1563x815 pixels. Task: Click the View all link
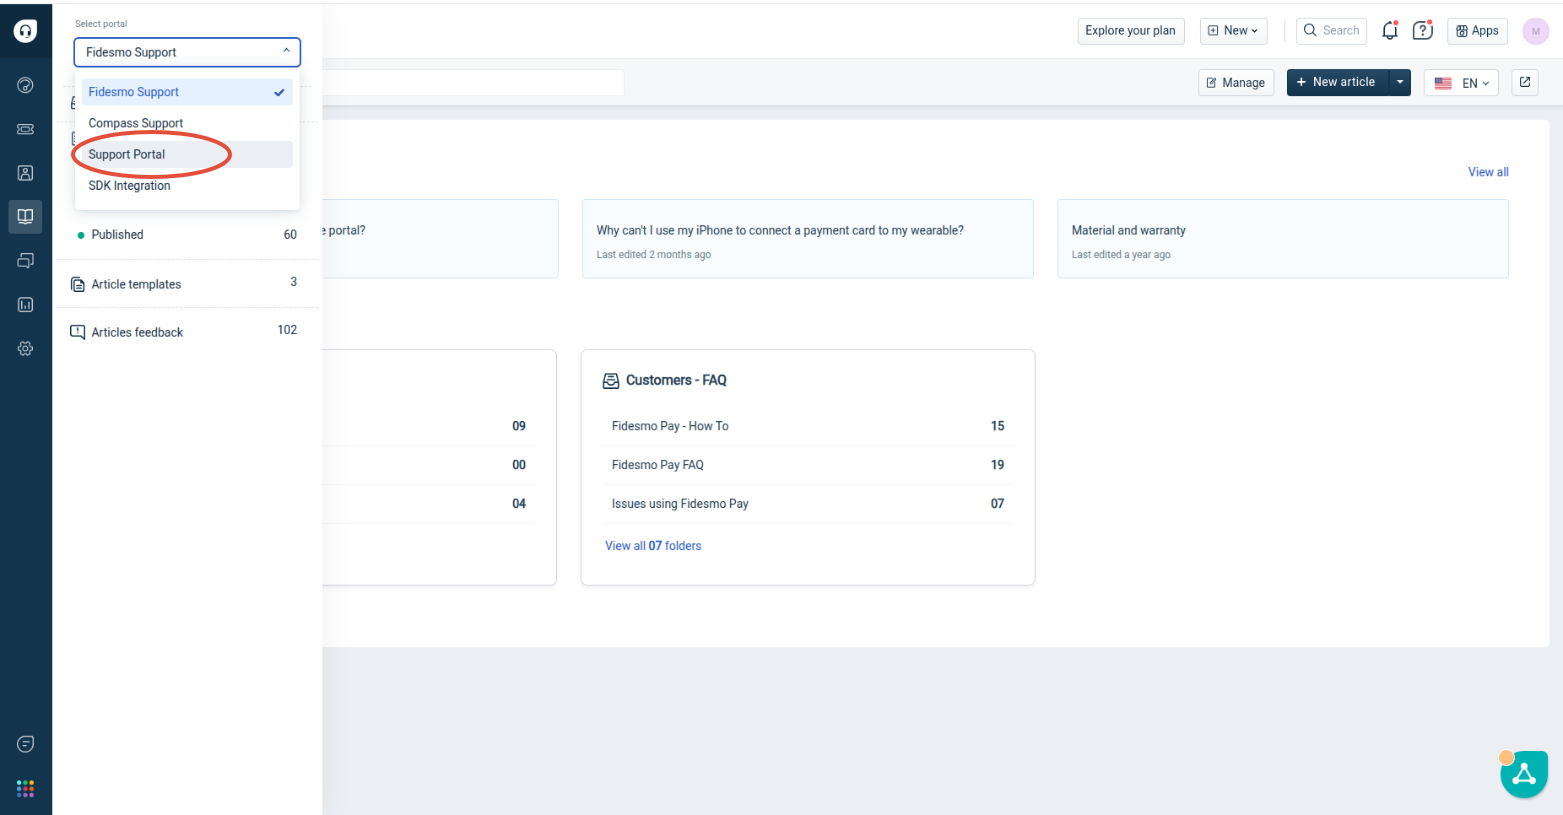(x=1488, y=172)
